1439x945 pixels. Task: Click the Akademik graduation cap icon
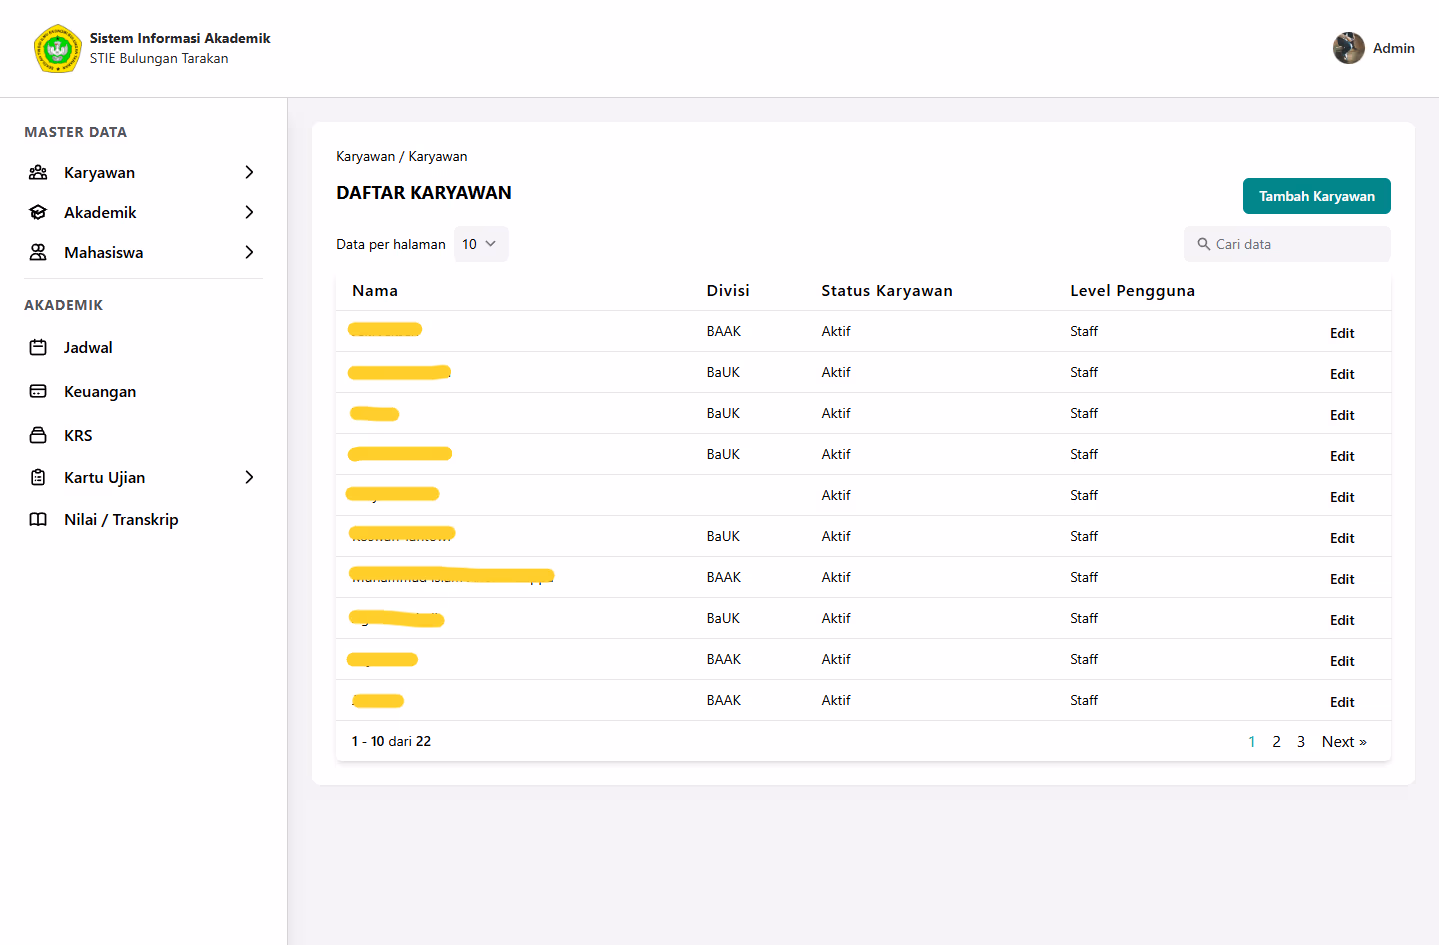click(38, 213)
